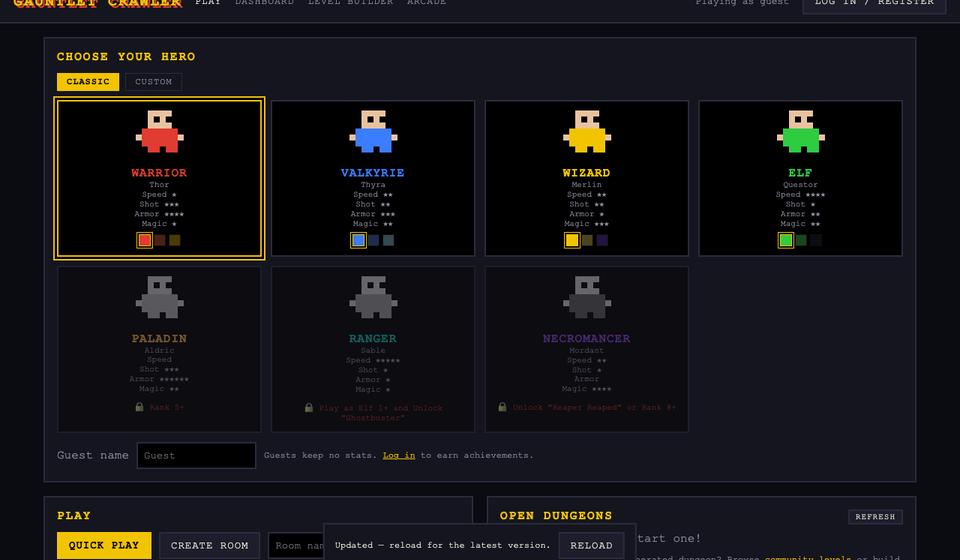Click the padlock icon on Paladin card
This screenshot has height=560, width=960.
[139, 406]
